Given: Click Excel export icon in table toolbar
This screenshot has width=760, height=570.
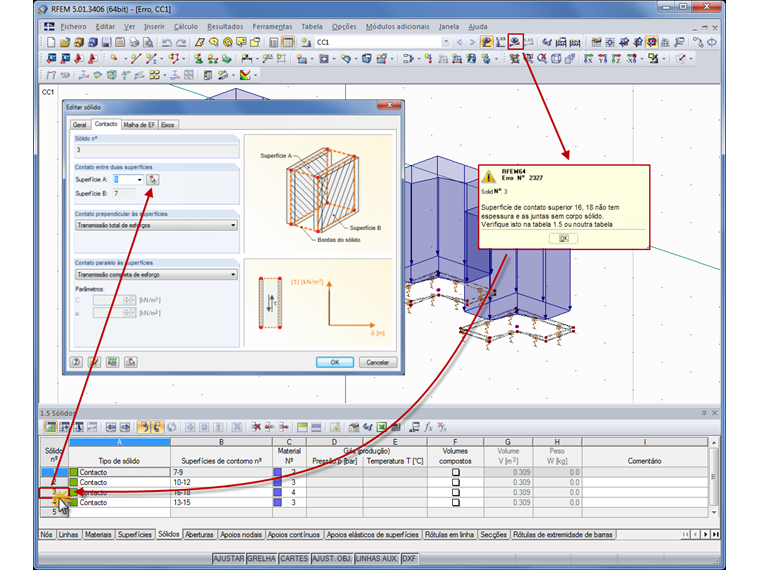Looking at the screenshot, I should (382, 427).
